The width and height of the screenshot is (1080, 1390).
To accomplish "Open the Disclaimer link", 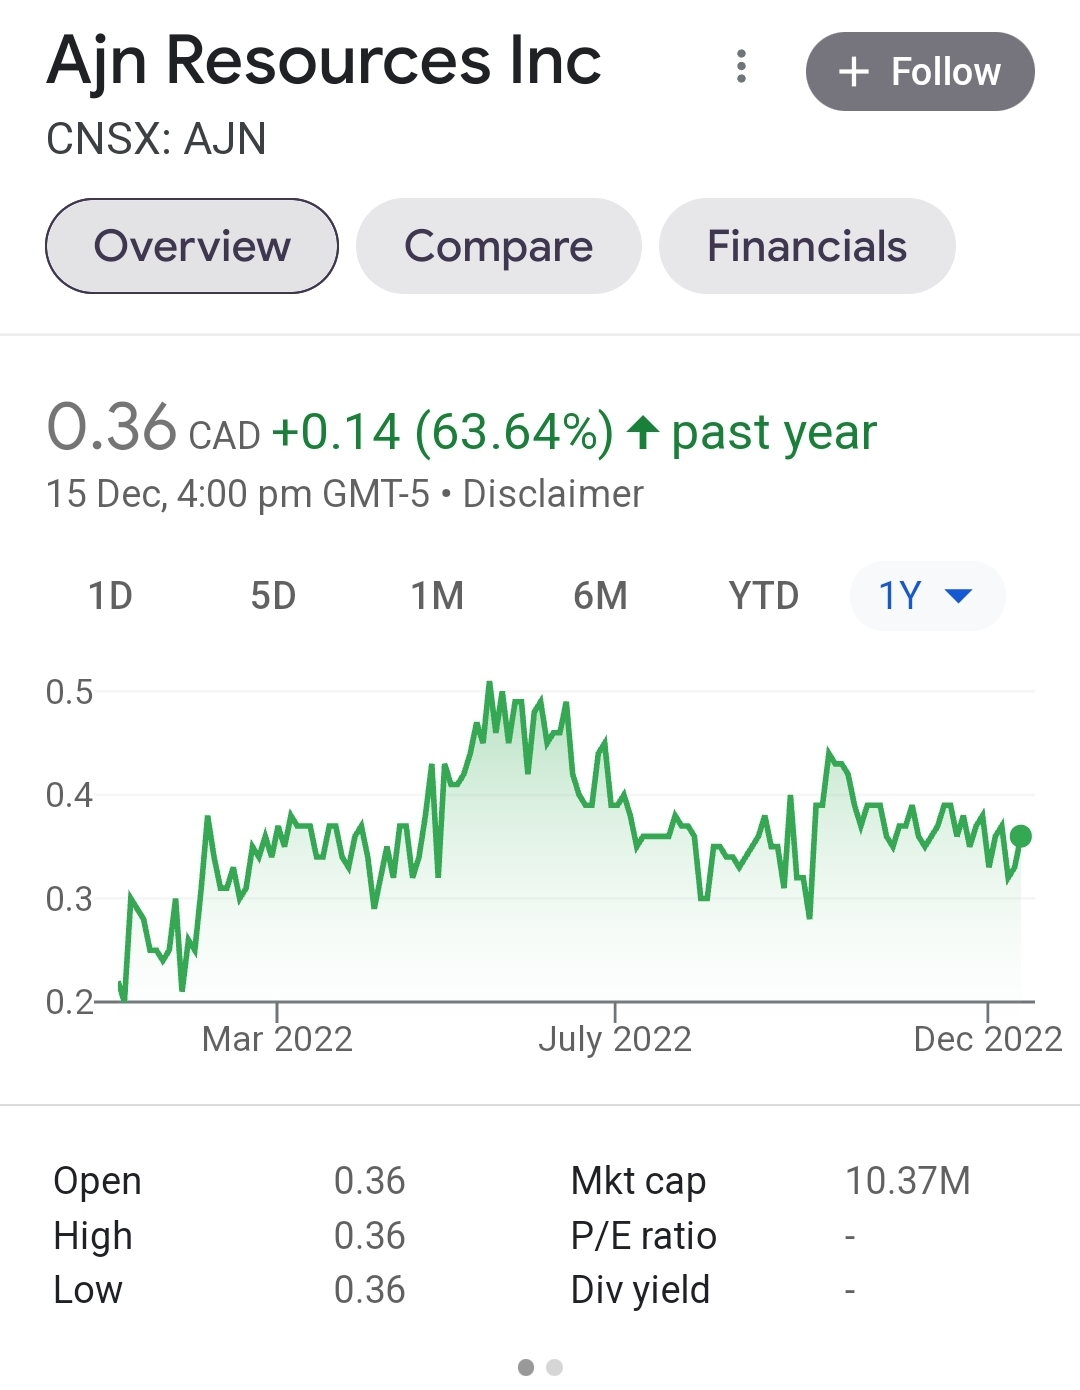I will pyautogui.click(x=553, y=494).
